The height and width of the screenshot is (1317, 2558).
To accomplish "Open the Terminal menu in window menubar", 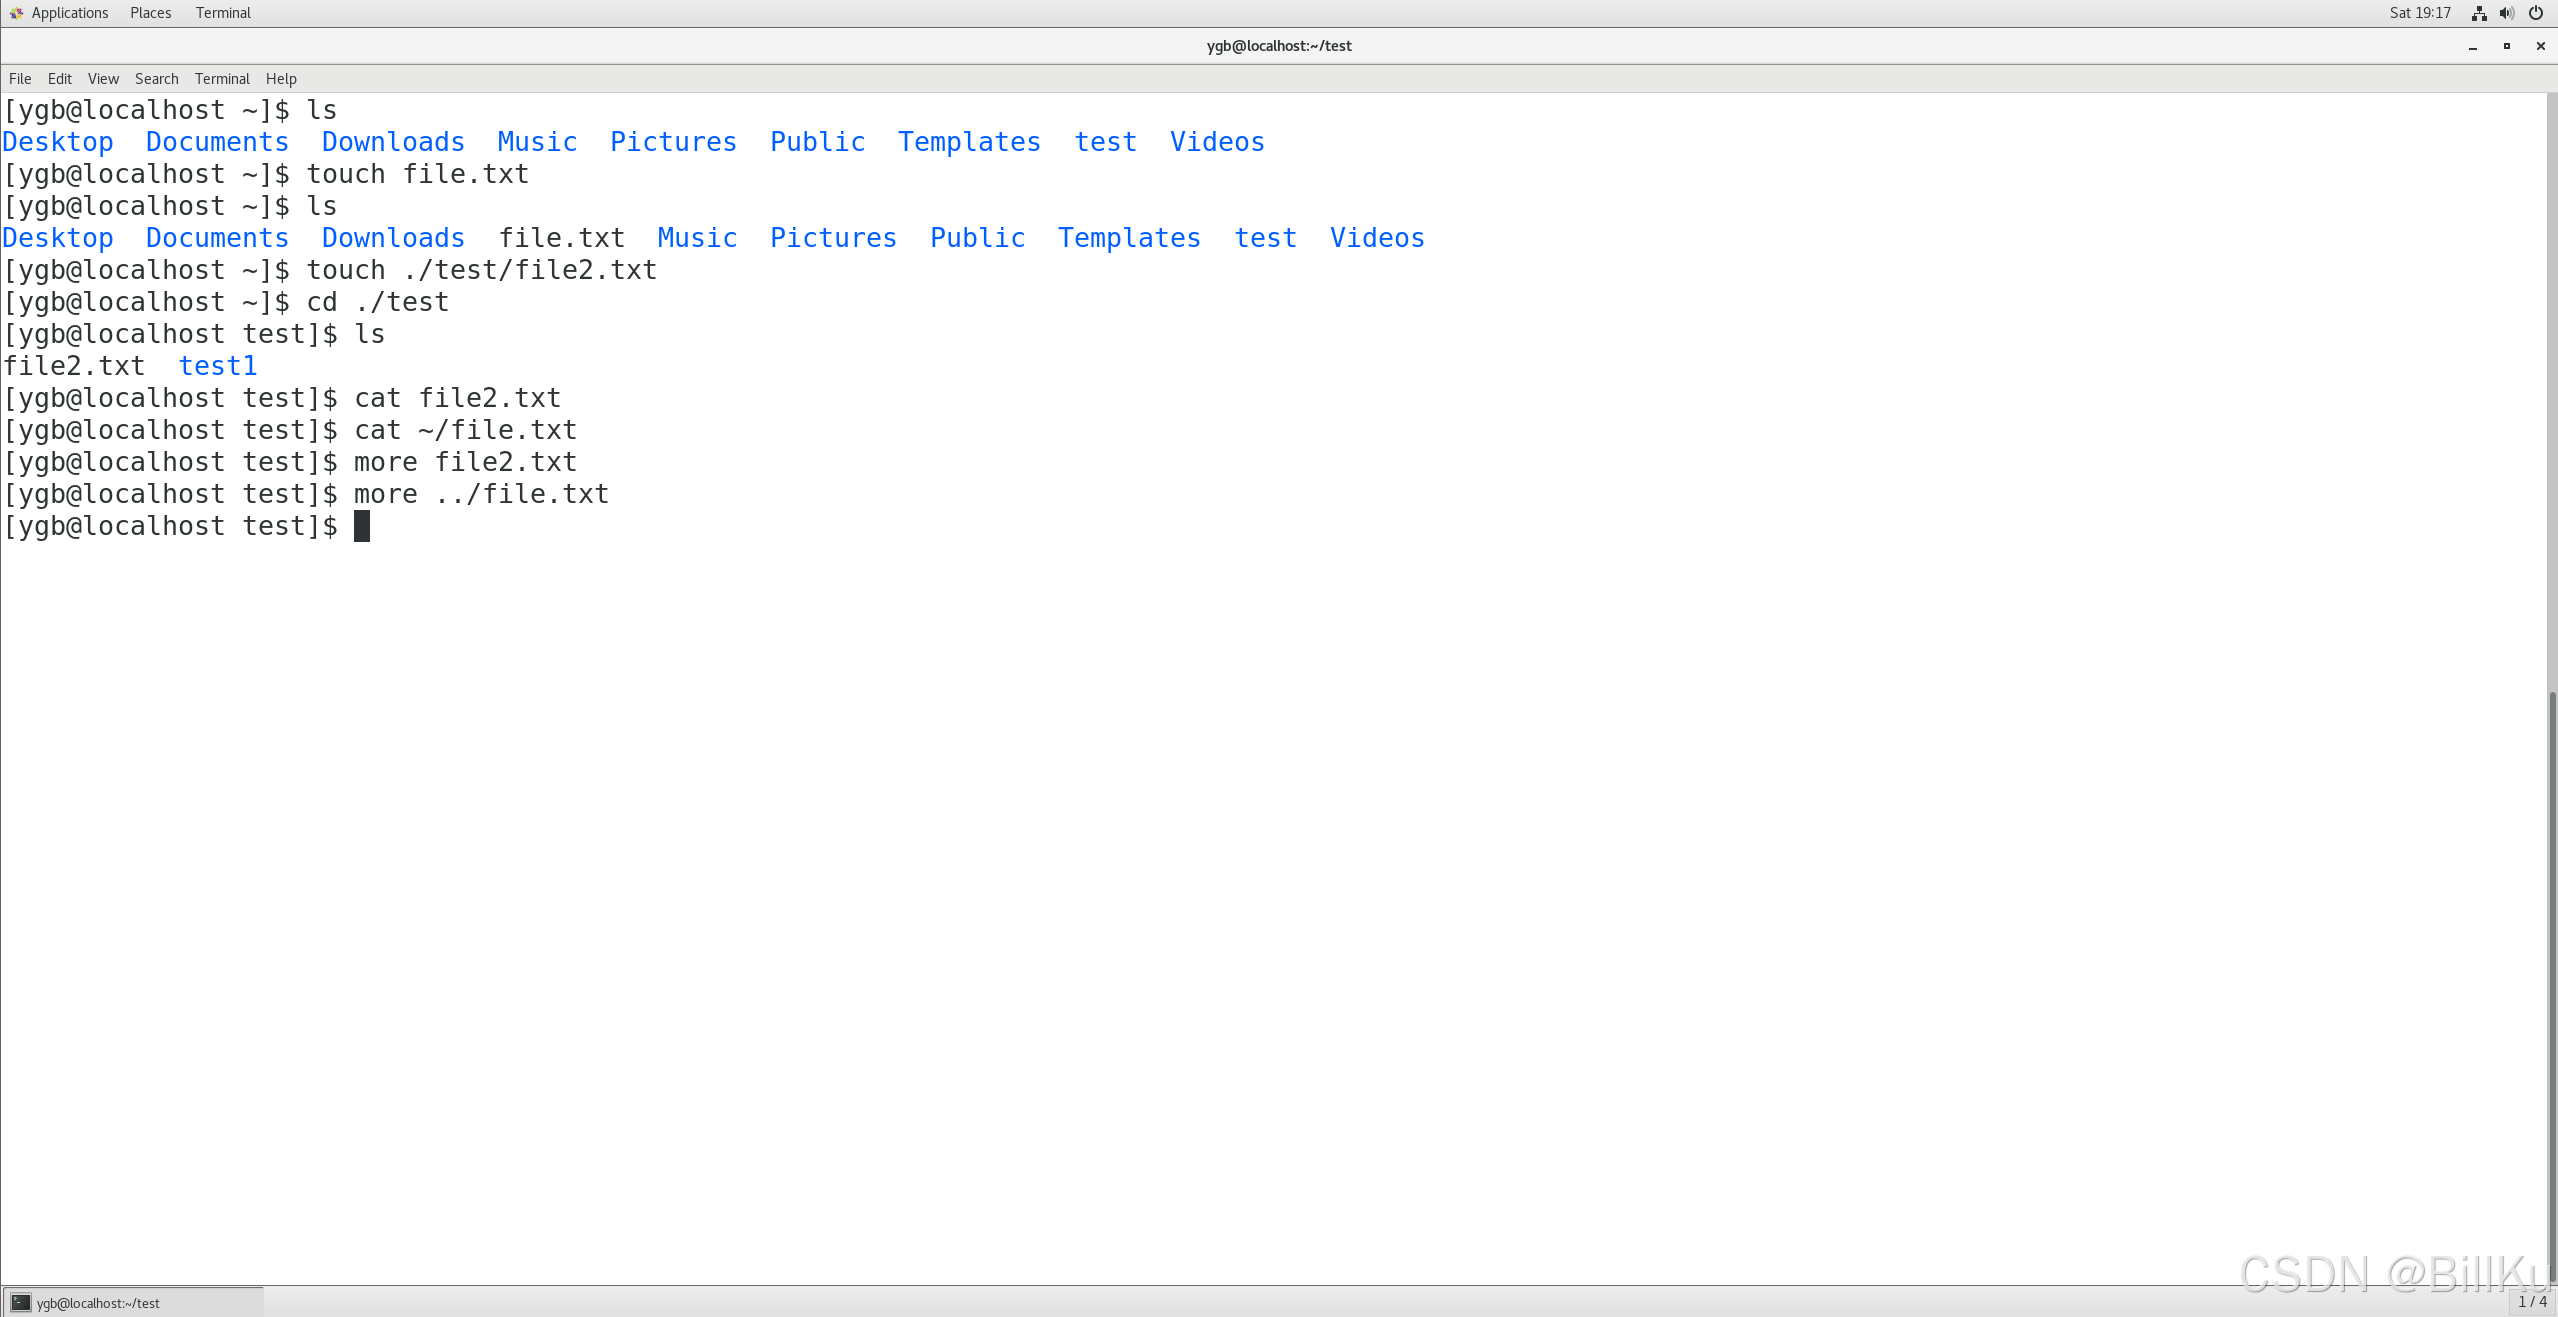I will click(x=222, y=79).
